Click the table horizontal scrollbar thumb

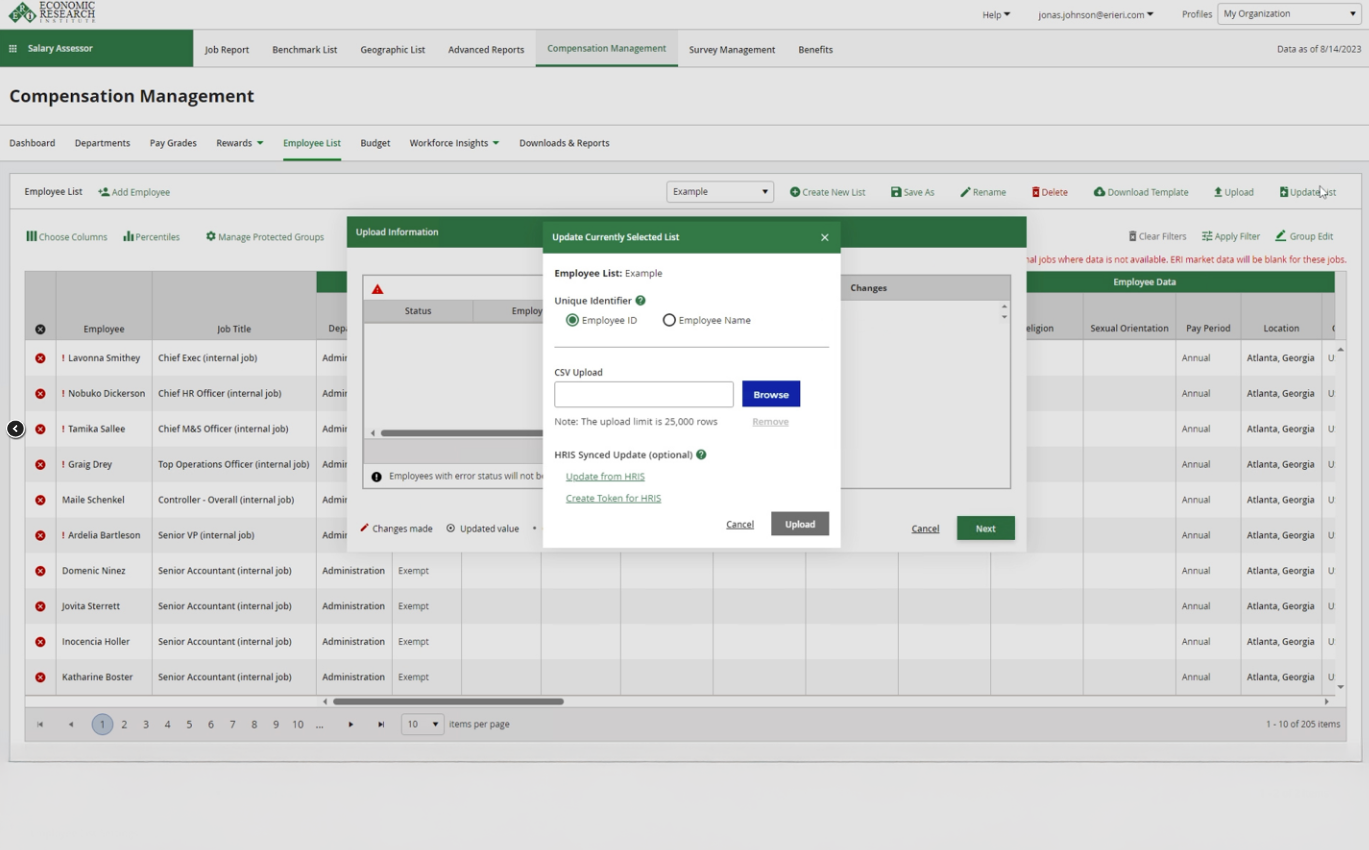click(448, 701)
